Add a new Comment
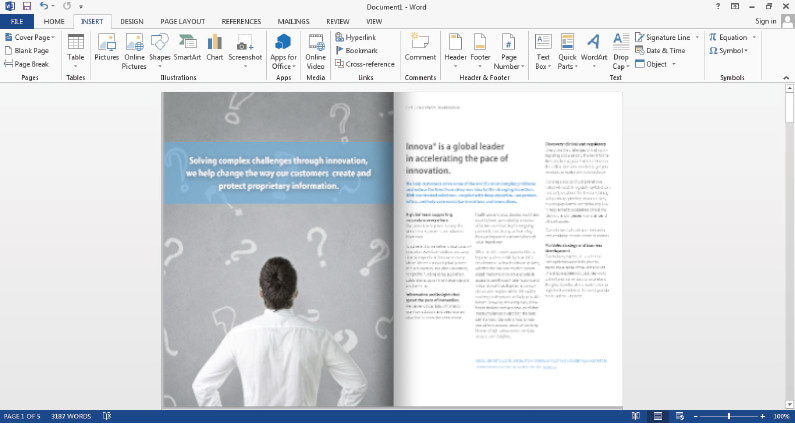The image size is (795, 424). (x=420, y=48)
